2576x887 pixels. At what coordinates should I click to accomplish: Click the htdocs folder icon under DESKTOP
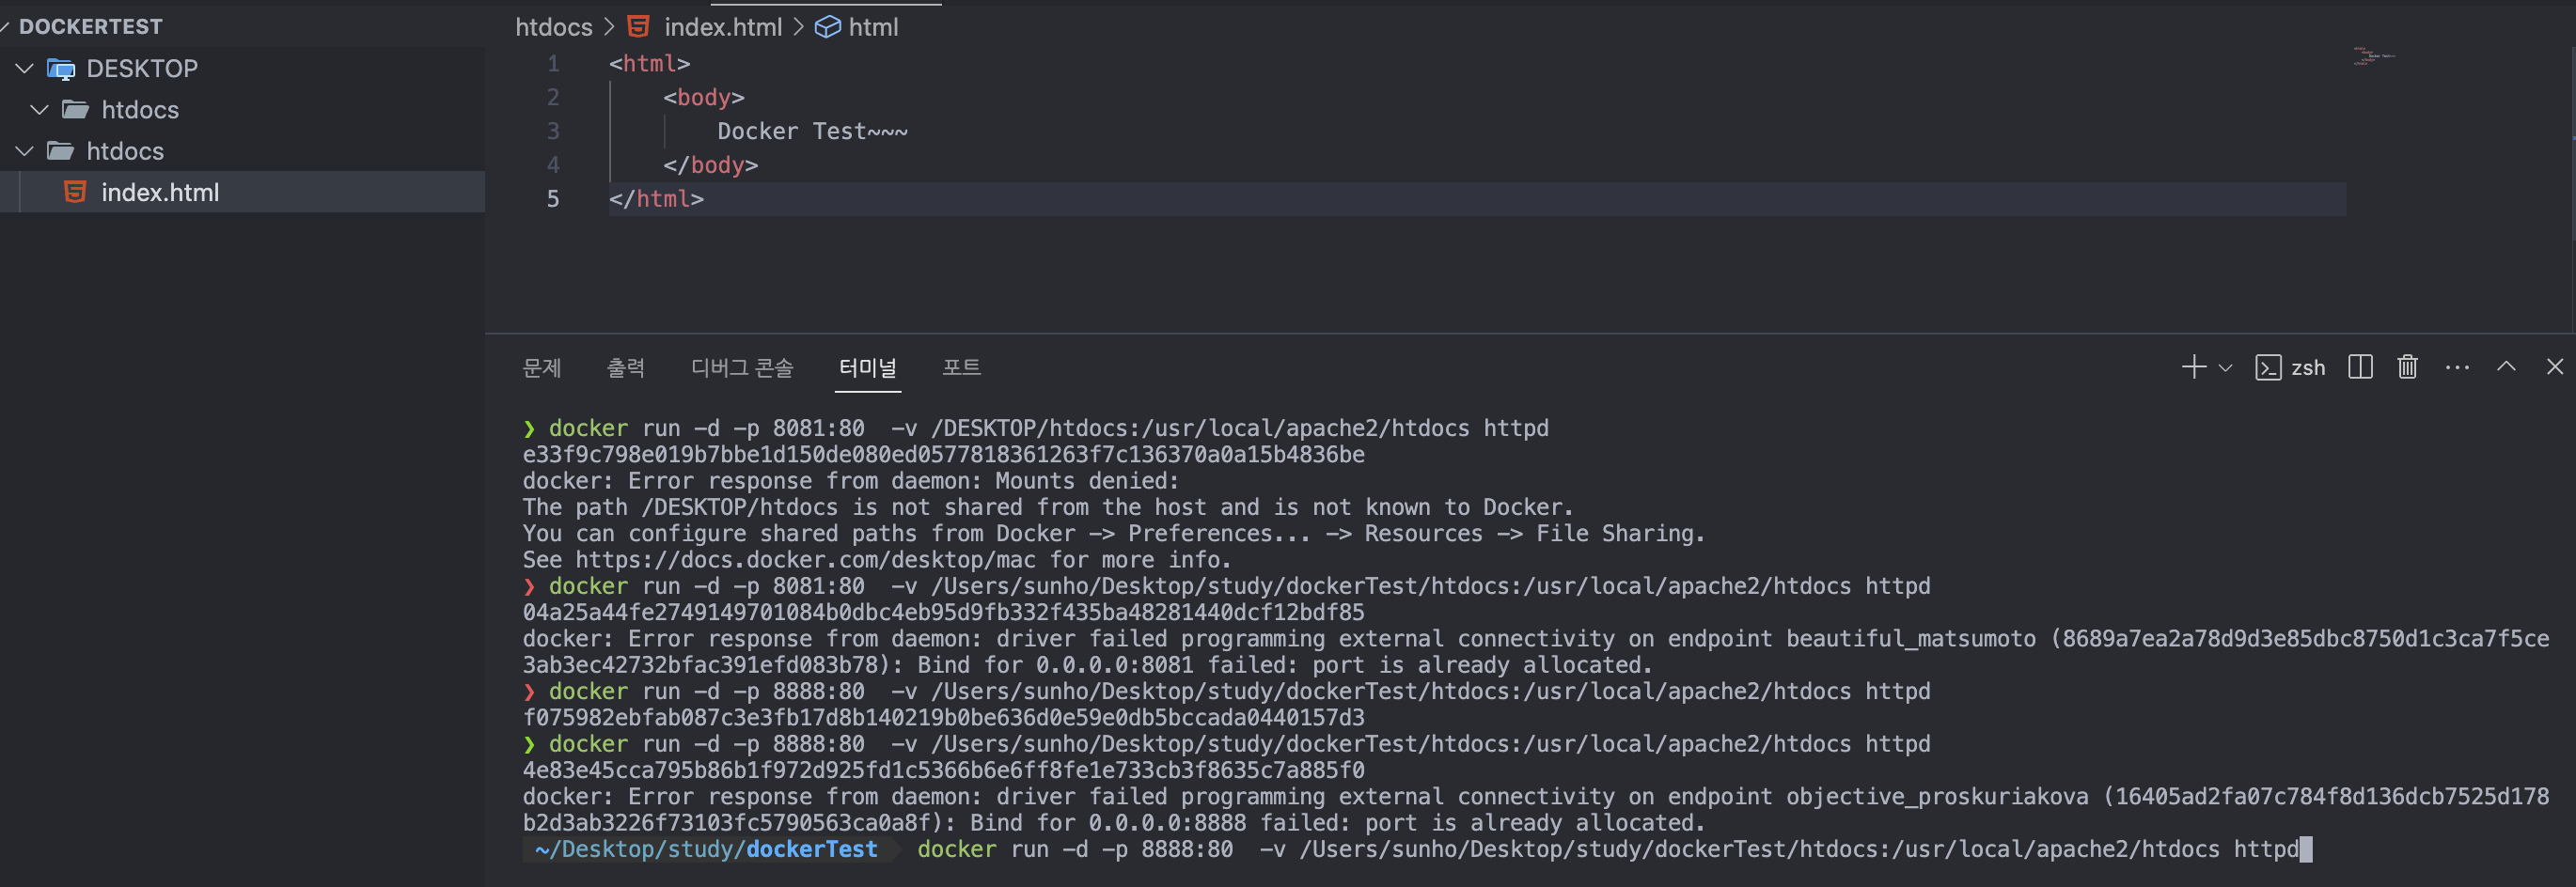click(76, 110)
